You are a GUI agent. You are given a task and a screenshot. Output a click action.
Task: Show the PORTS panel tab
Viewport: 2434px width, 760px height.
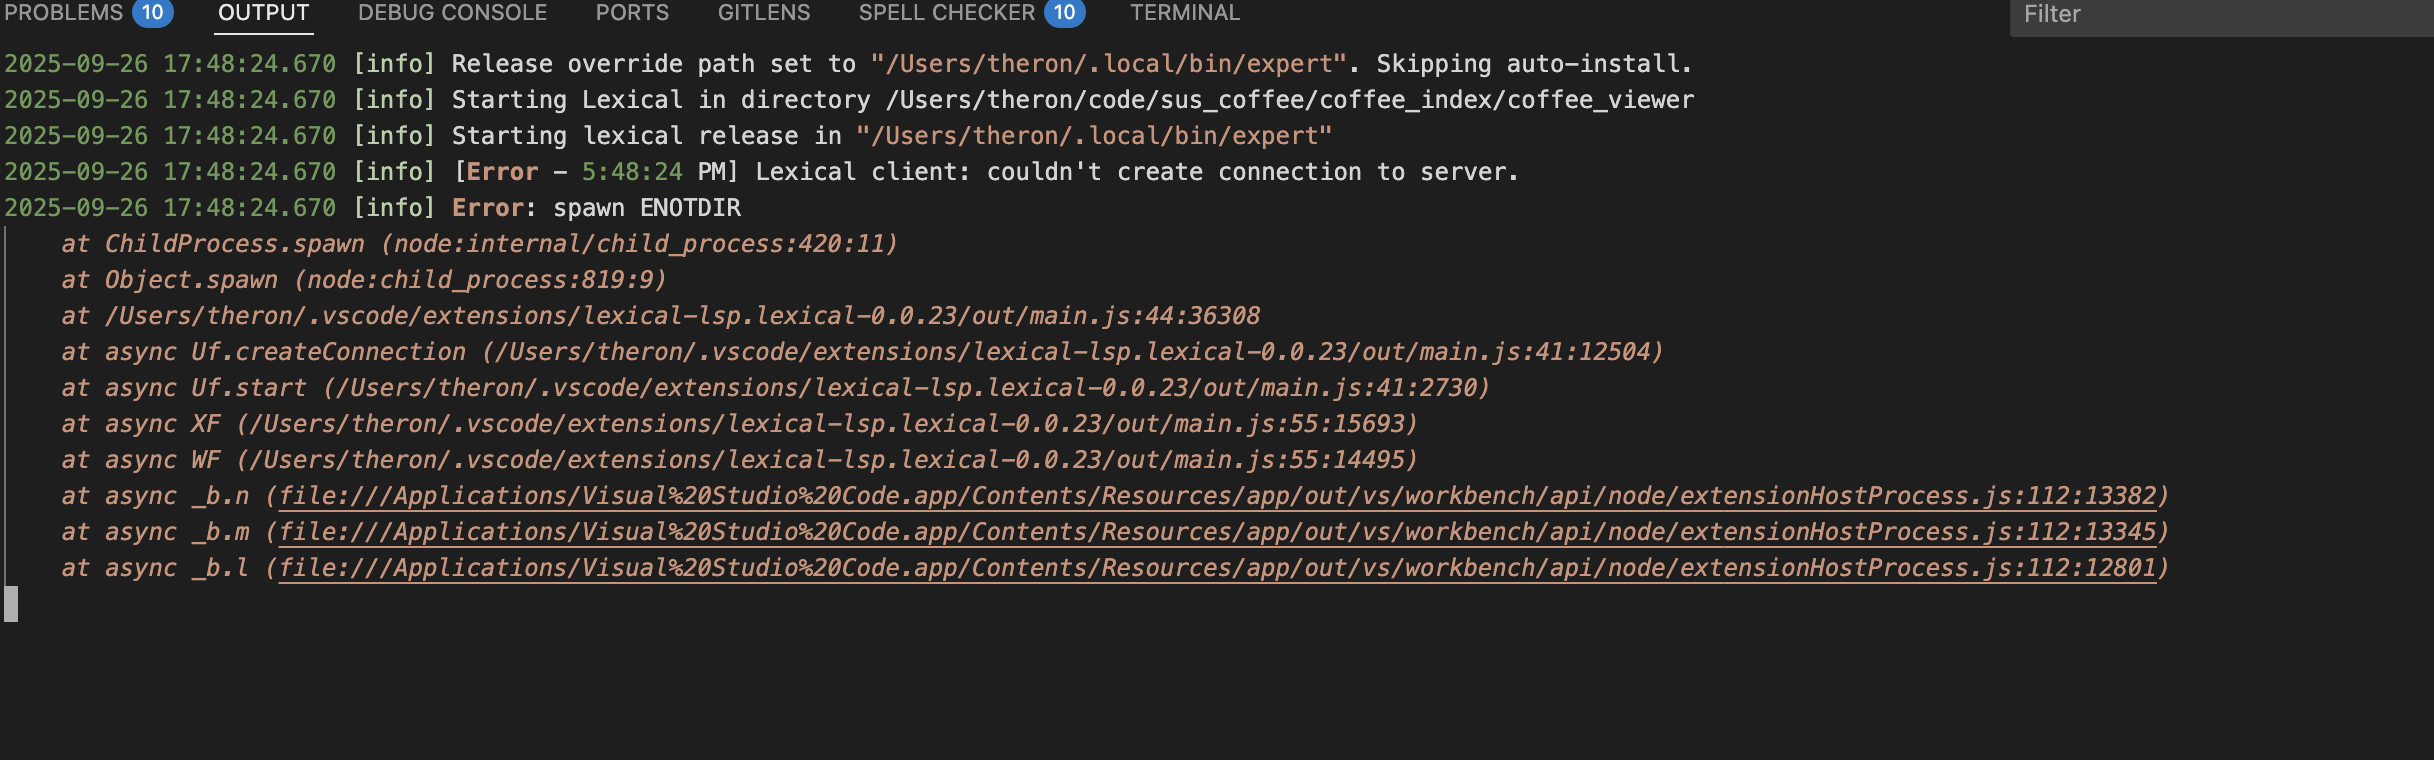pyautogui.click(x=632, y=13)
